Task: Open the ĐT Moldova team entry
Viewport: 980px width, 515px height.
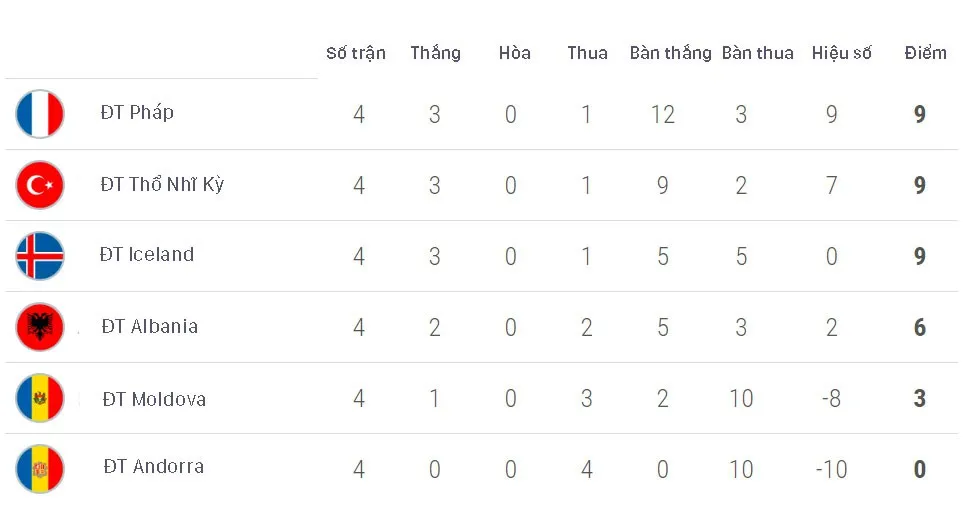Action: [154, 399]
